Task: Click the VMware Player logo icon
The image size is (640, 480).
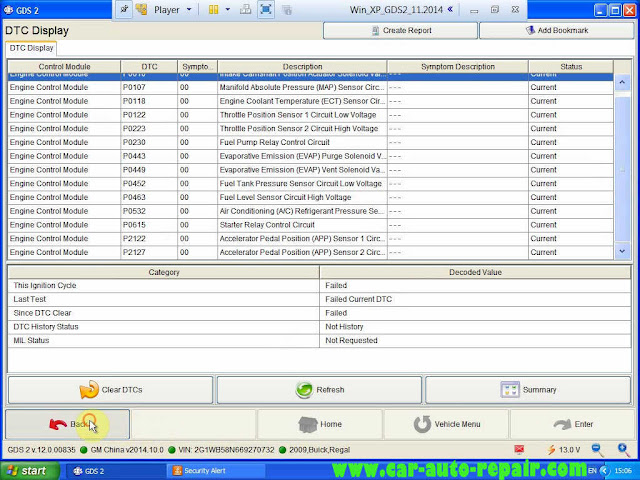Action: point(142,9)
